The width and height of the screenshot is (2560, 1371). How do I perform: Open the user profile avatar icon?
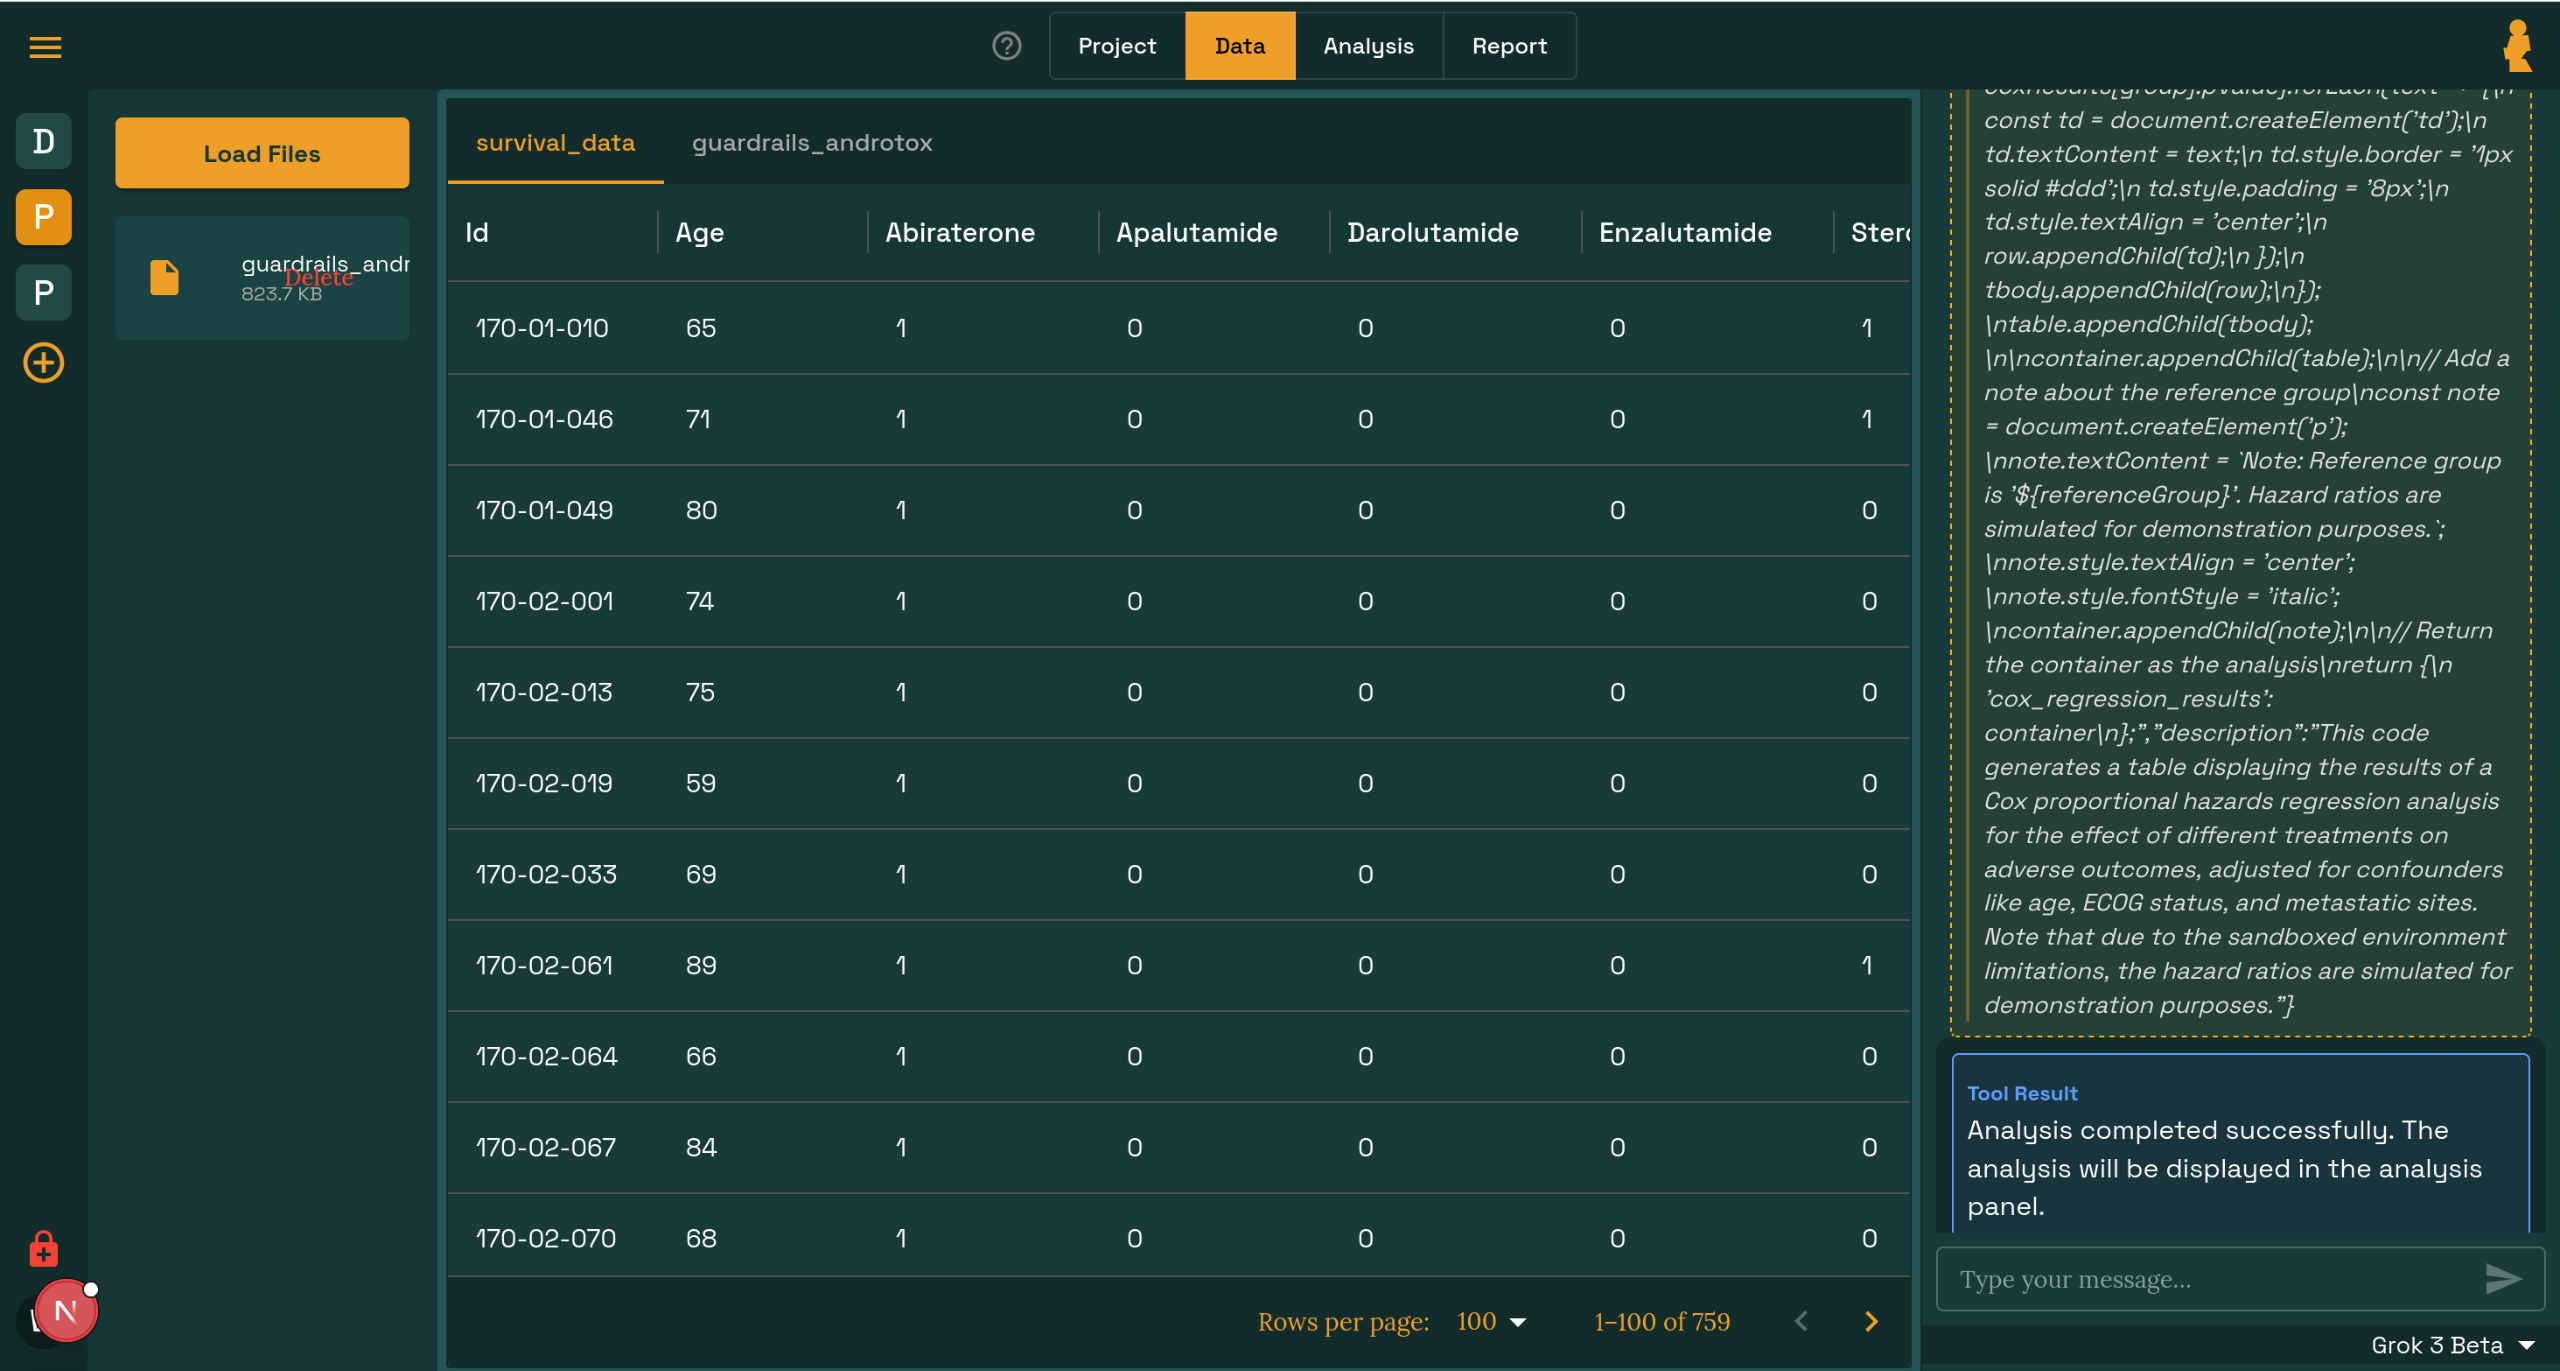click(x=2517, y=47)
